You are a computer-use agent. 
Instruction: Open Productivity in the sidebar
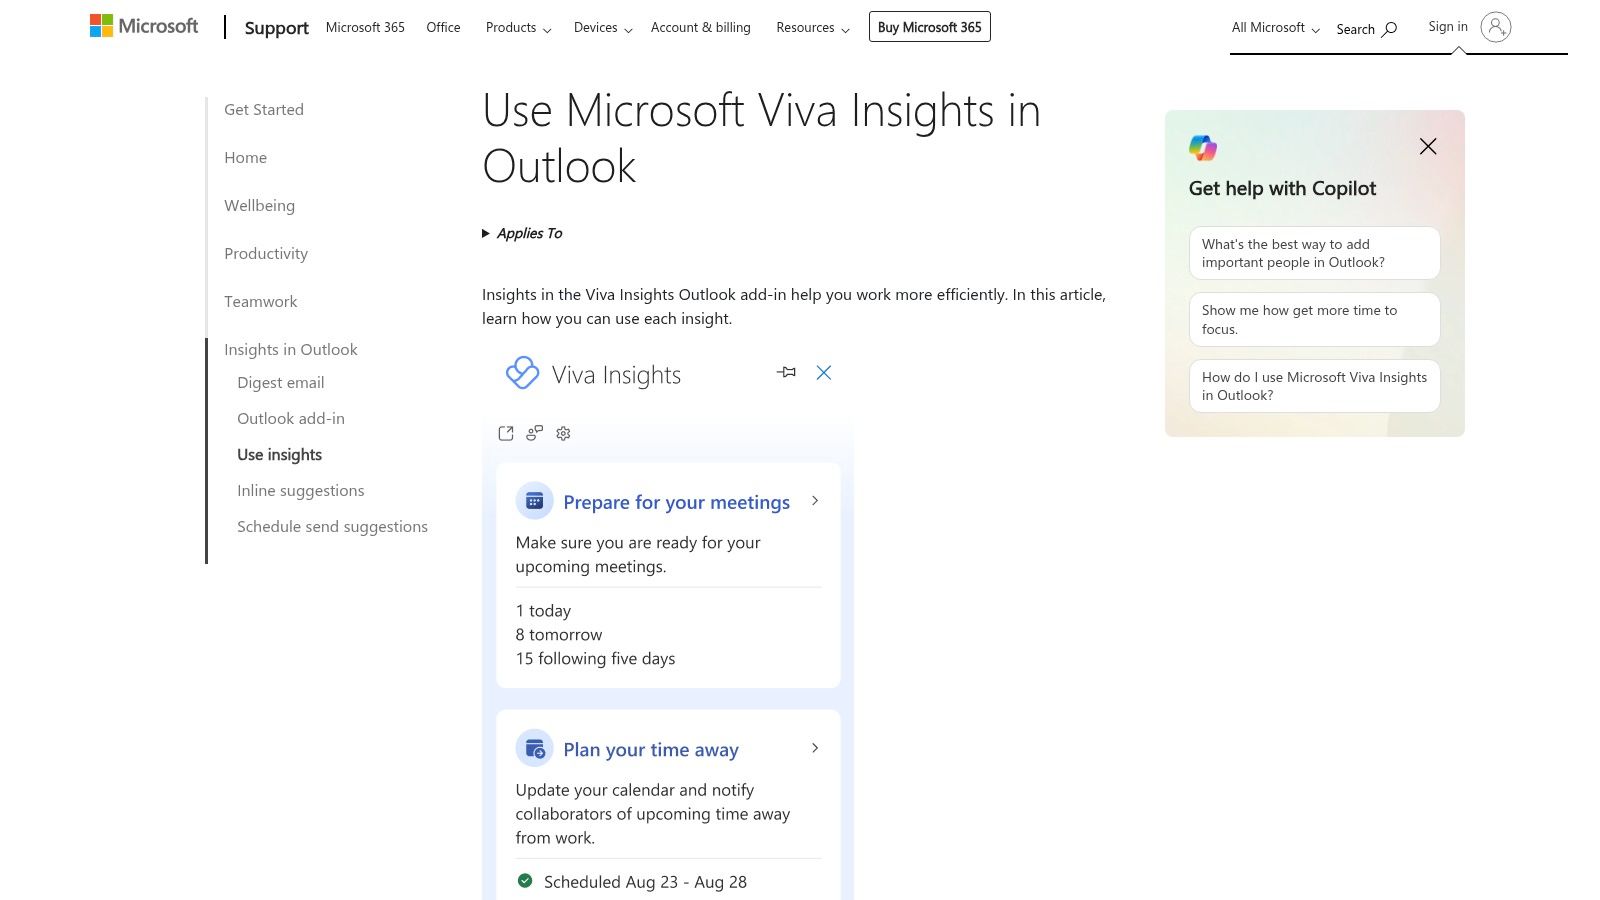[266, 254]
